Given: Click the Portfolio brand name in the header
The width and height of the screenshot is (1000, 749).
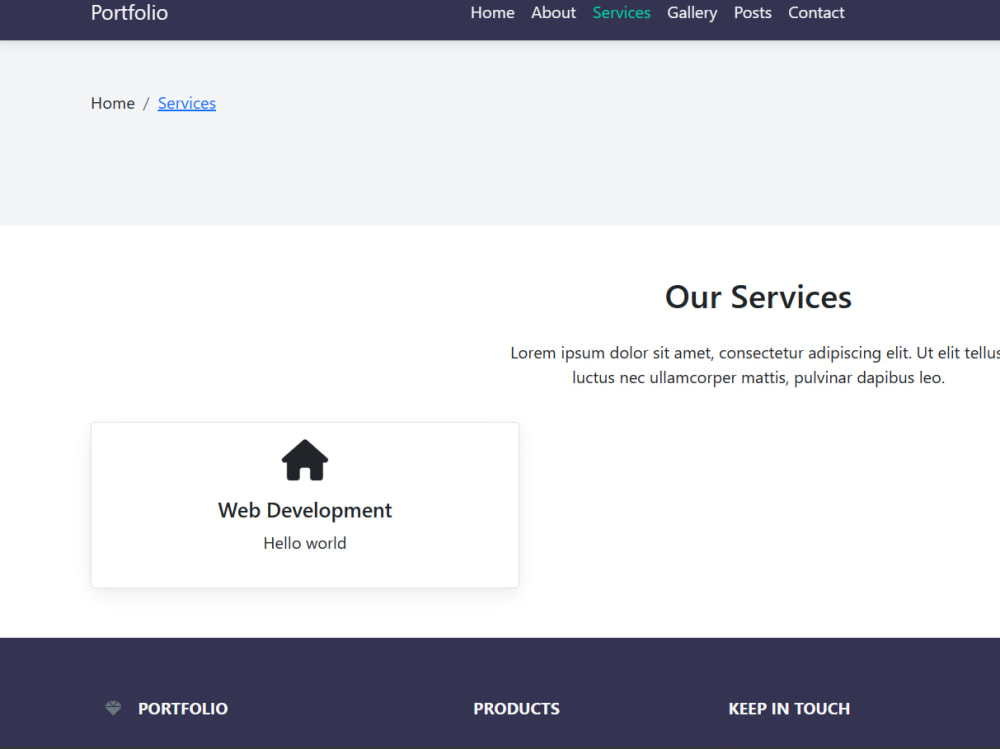Looking at the screenshot, I should pos(129,13).
